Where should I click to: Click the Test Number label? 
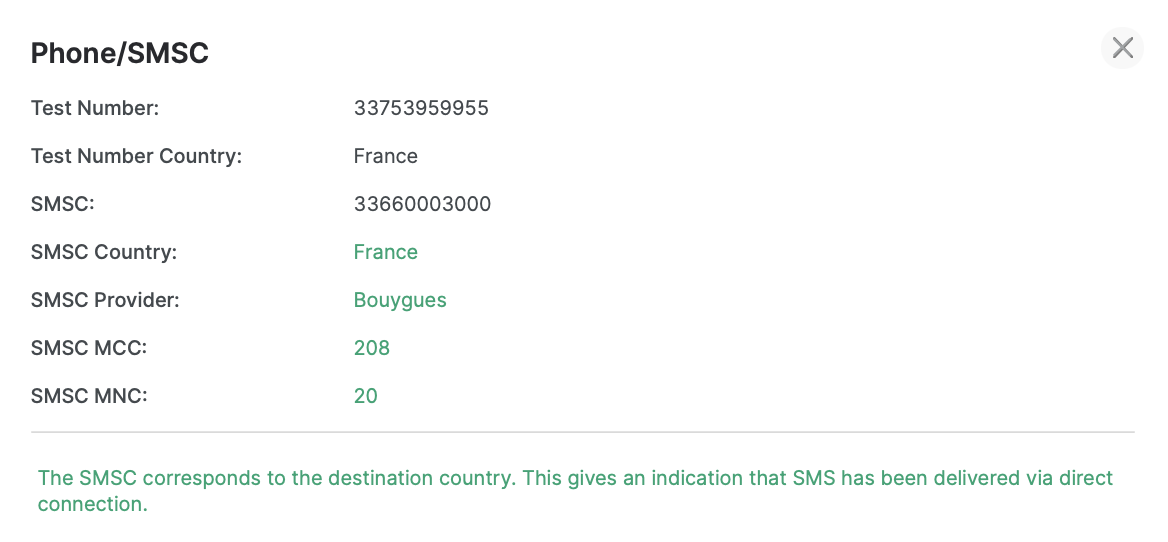(x=95, y=108)
